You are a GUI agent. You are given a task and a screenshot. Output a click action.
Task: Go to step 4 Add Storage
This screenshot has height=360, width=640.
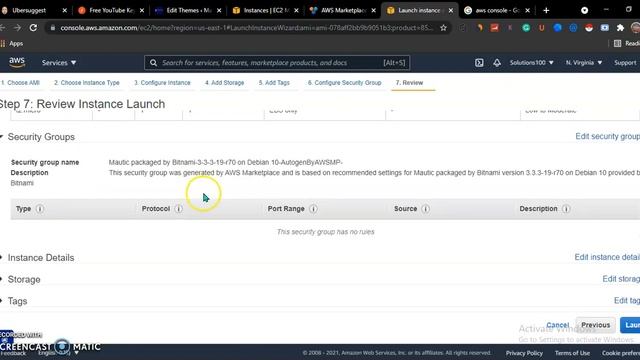tap(224, 82)
